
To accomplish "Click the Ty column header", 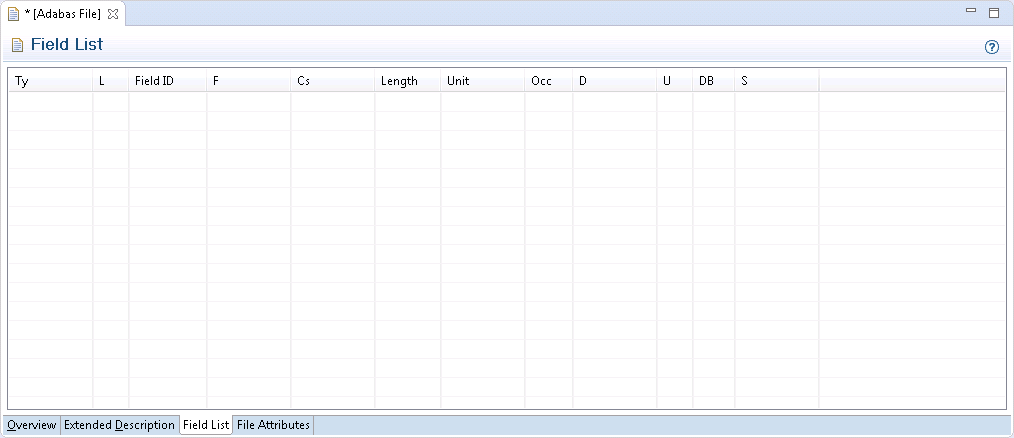I will (50, 81).
